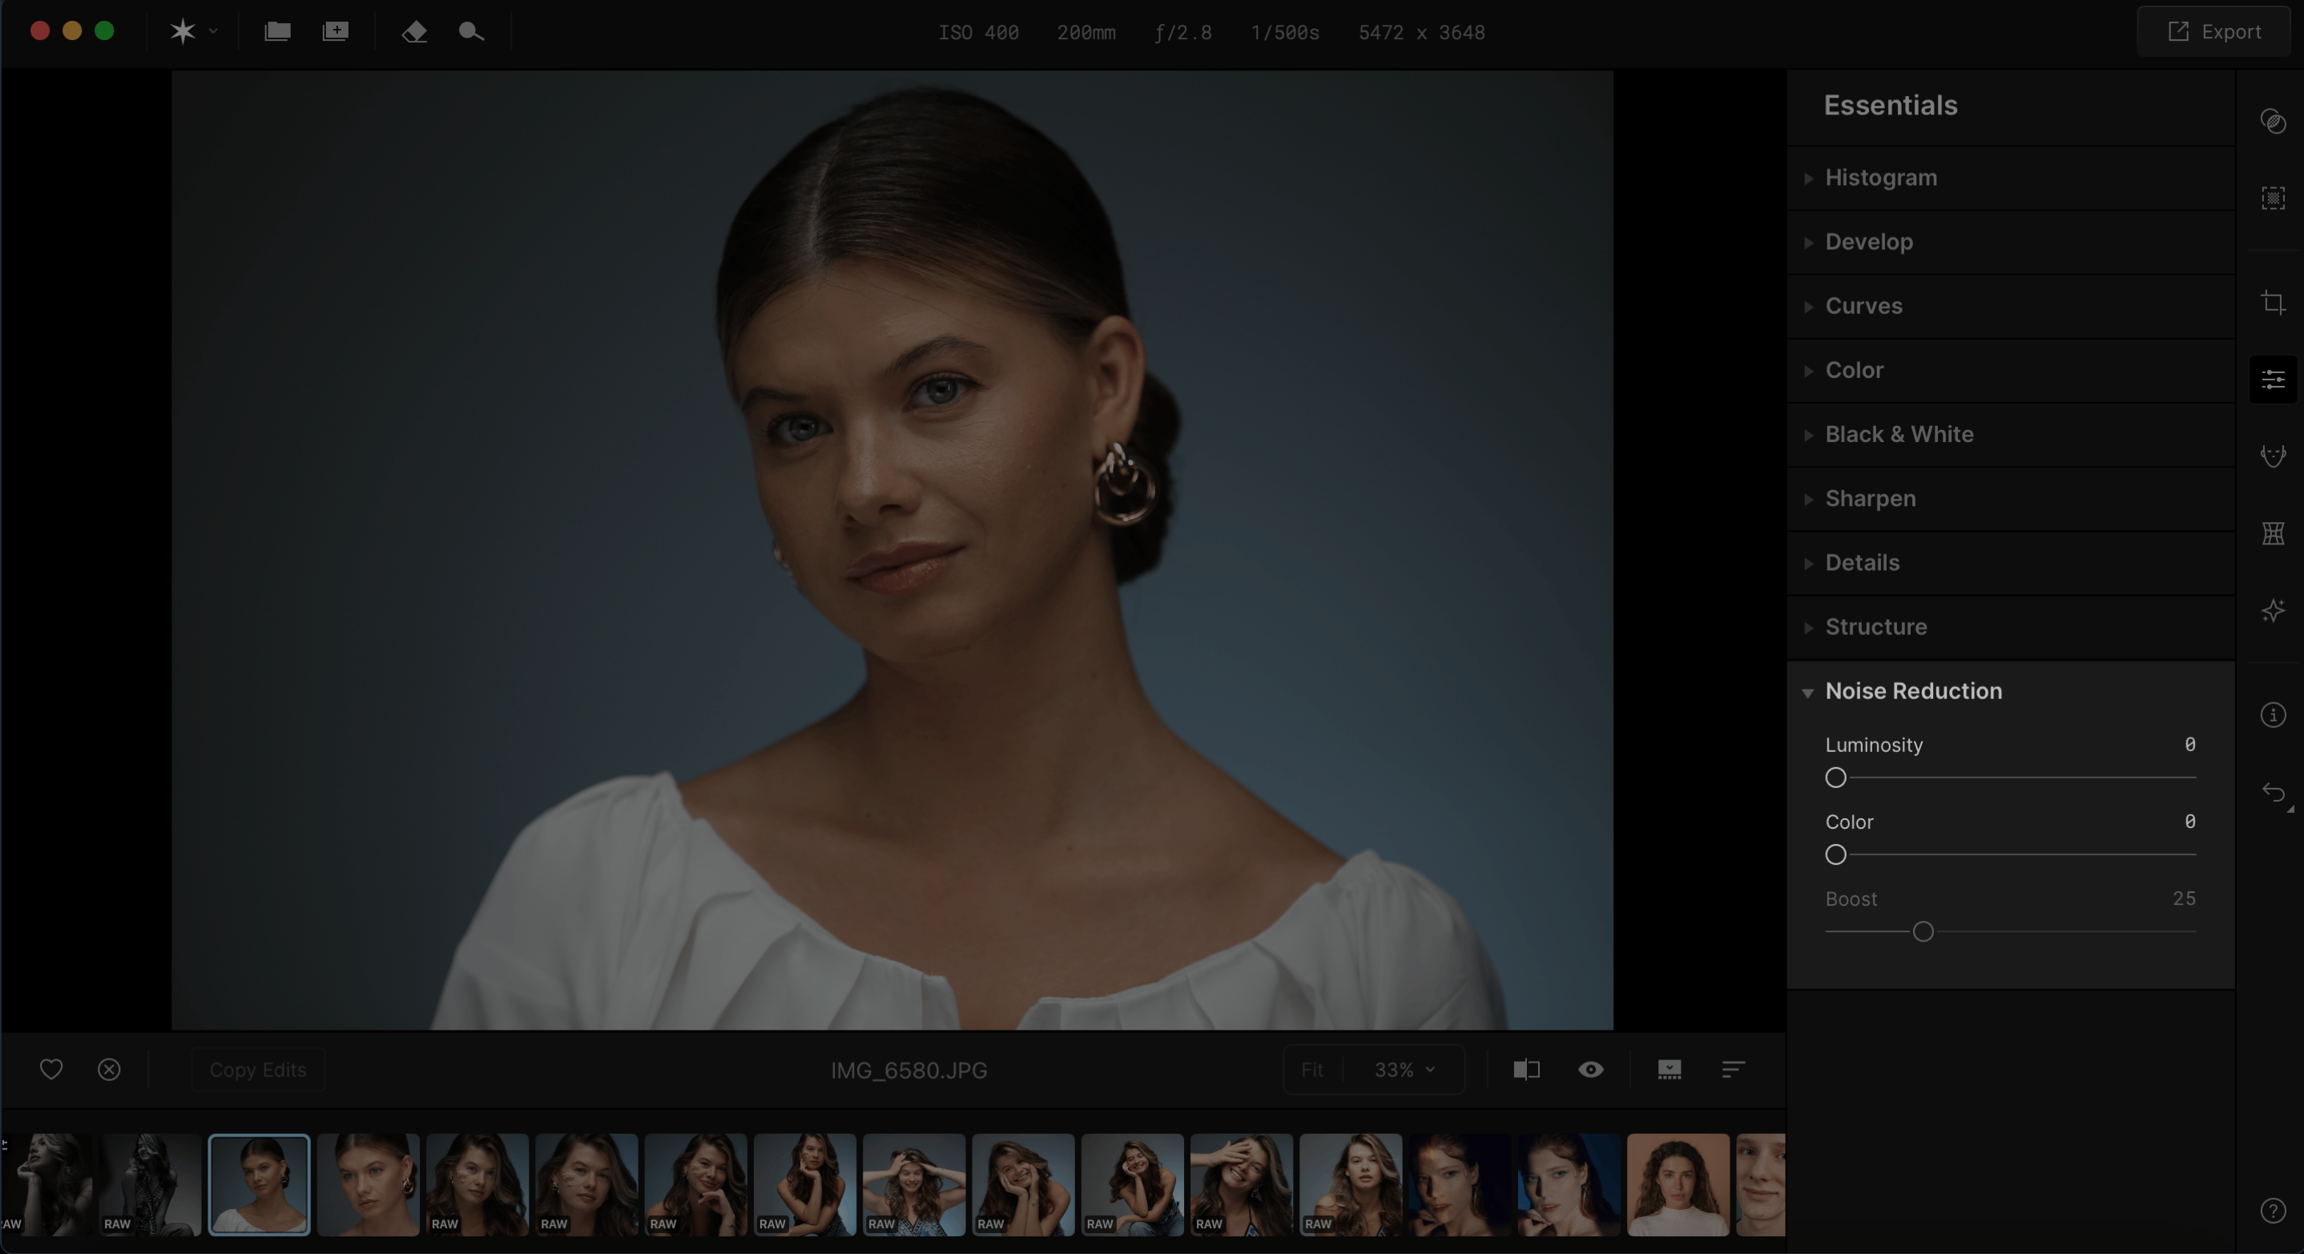Toggle the eye preview of original
Viewport: 2304px width, 1254px height.
click(x=1590, y=1069)
